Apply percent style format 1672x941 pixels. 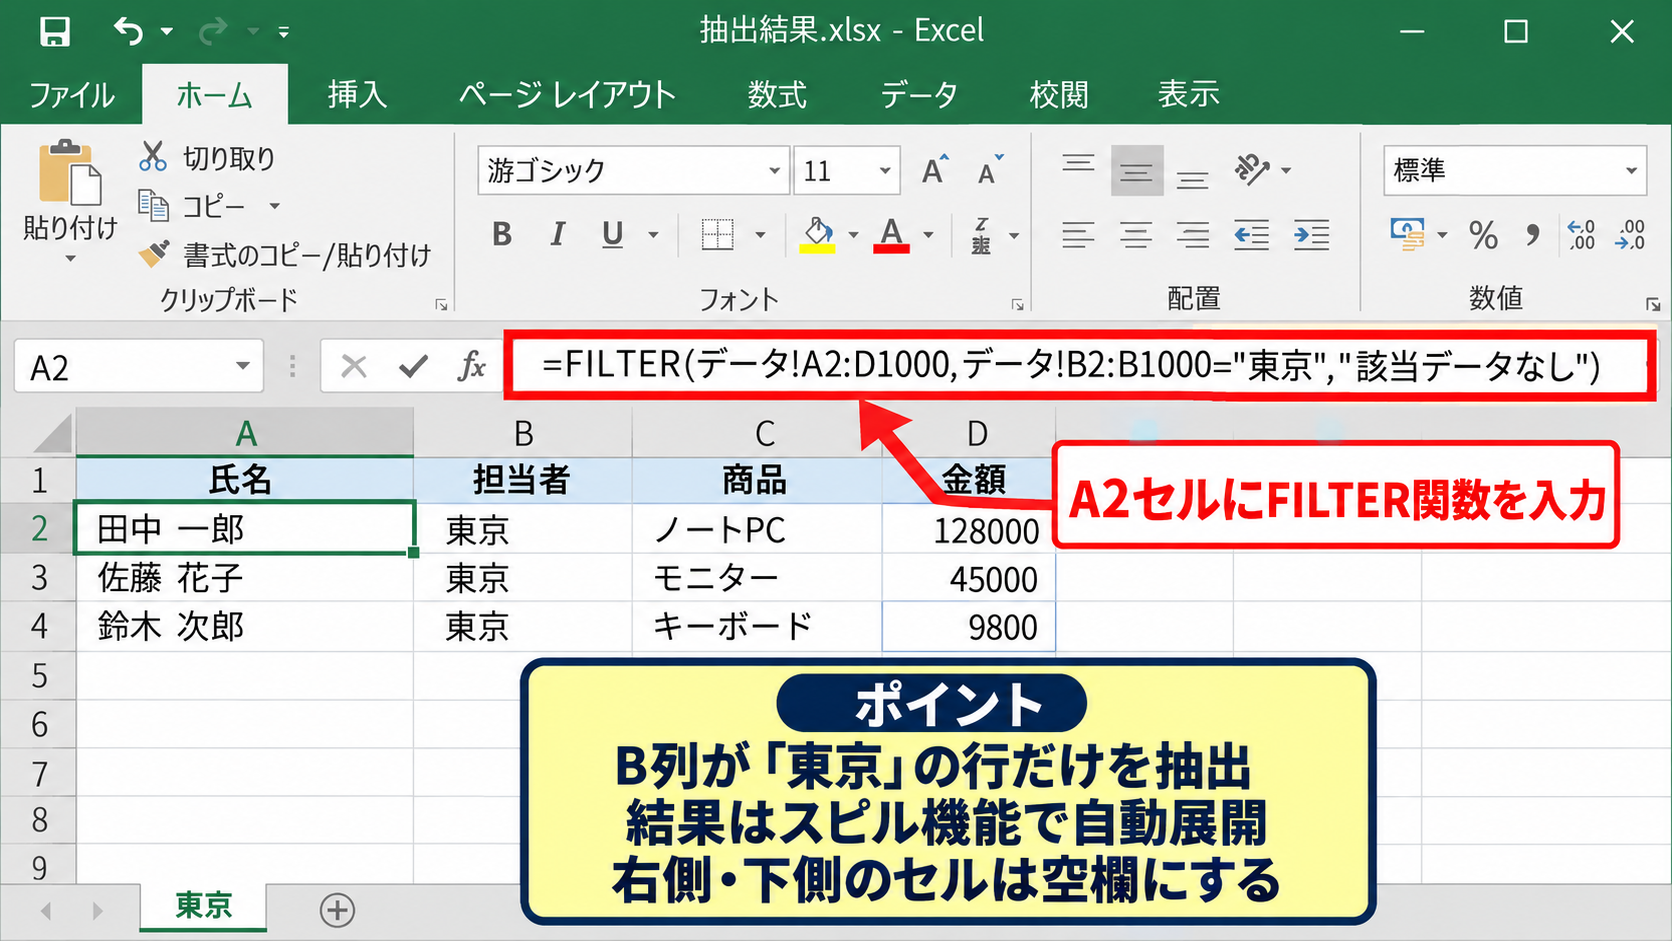tap(1483, 235)
